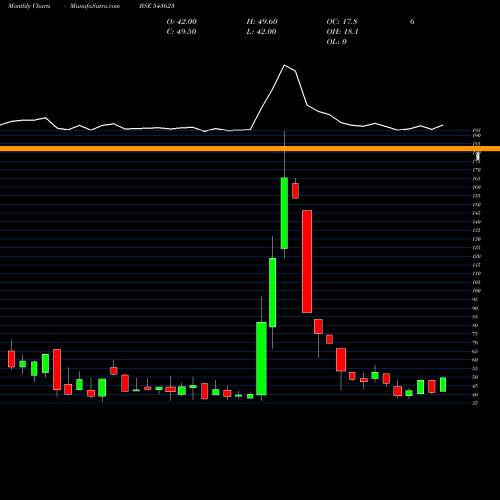
Task: Click the 'OL: 0' value
Action: click(337, 42)
